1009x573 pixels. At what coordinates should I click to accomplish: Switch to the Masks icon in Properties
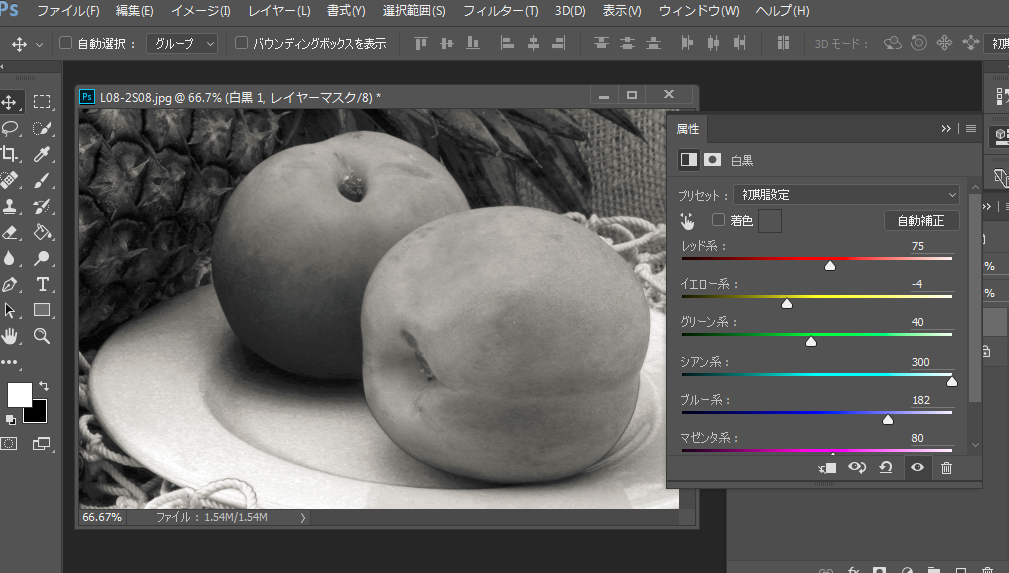click(x=712, y=160)
